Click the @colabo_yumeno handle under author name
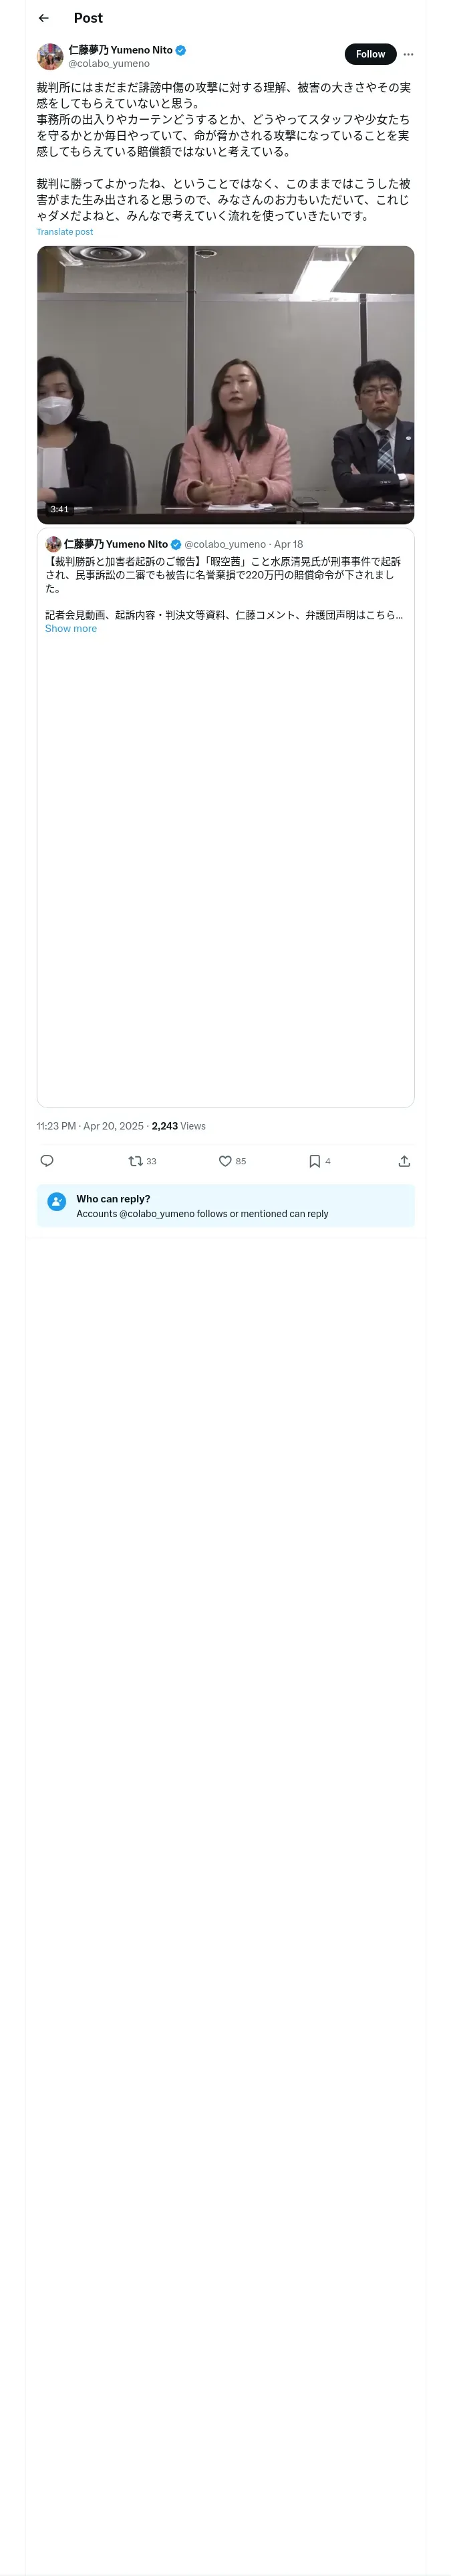This screenshot has height=2576, width=451. pyautogui.click(x=109, y=63)
